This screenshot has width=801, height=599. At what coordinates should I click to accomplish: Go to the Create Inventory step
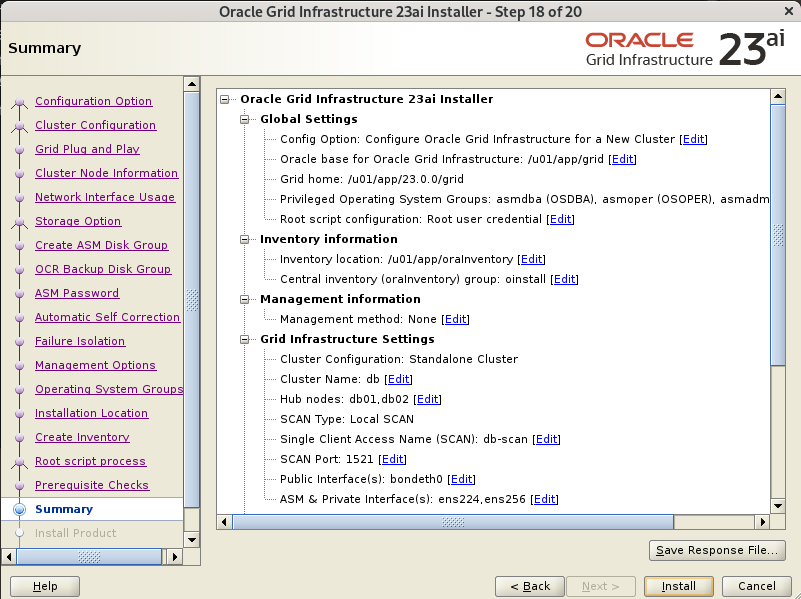tap(82, 437)
